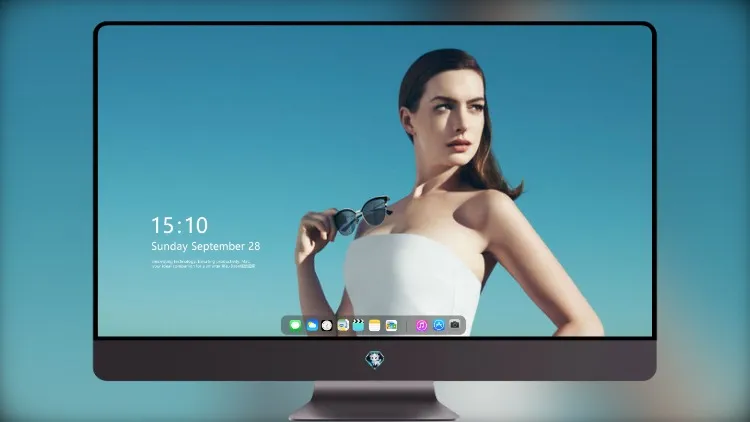Viewport: 750px width, 422px height.
Task: Open the Clock app in dock
Action: [327, 326]
